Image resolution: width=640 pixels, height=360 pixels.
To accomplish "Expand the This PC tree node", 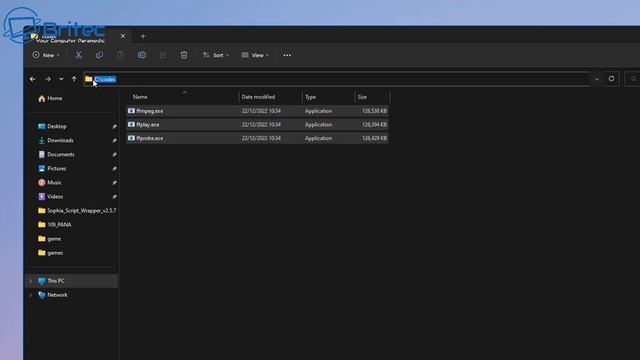I will tap(31, 281).
